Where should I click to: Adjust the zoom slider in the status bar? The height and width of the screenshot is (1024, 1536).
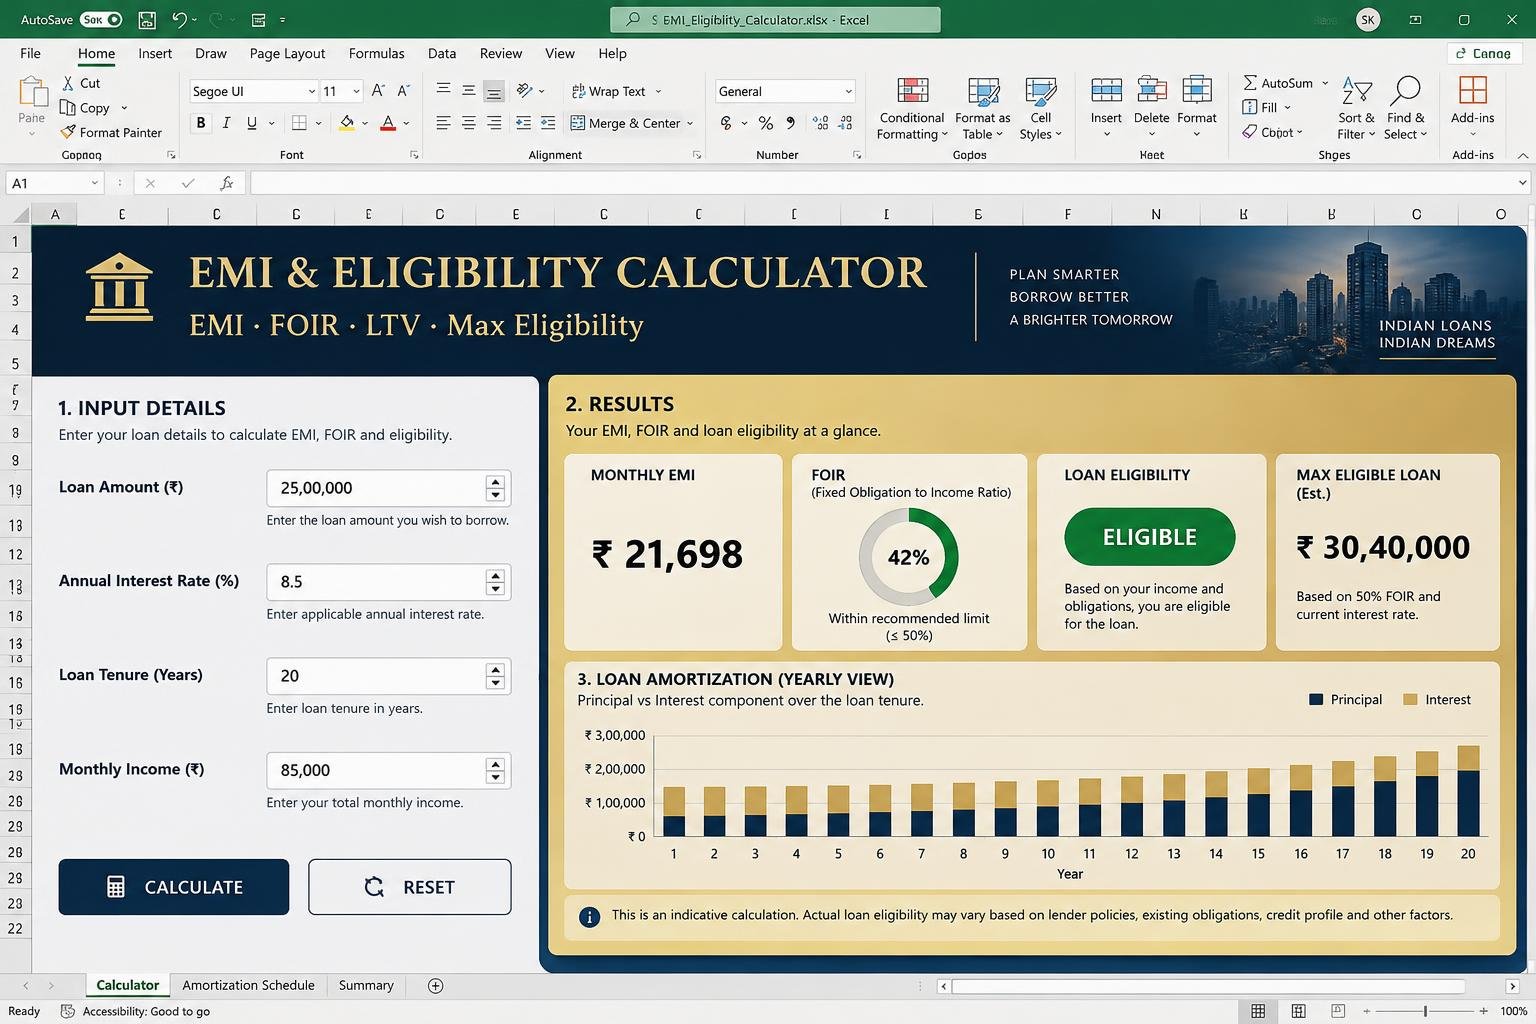[1425, 1011]
